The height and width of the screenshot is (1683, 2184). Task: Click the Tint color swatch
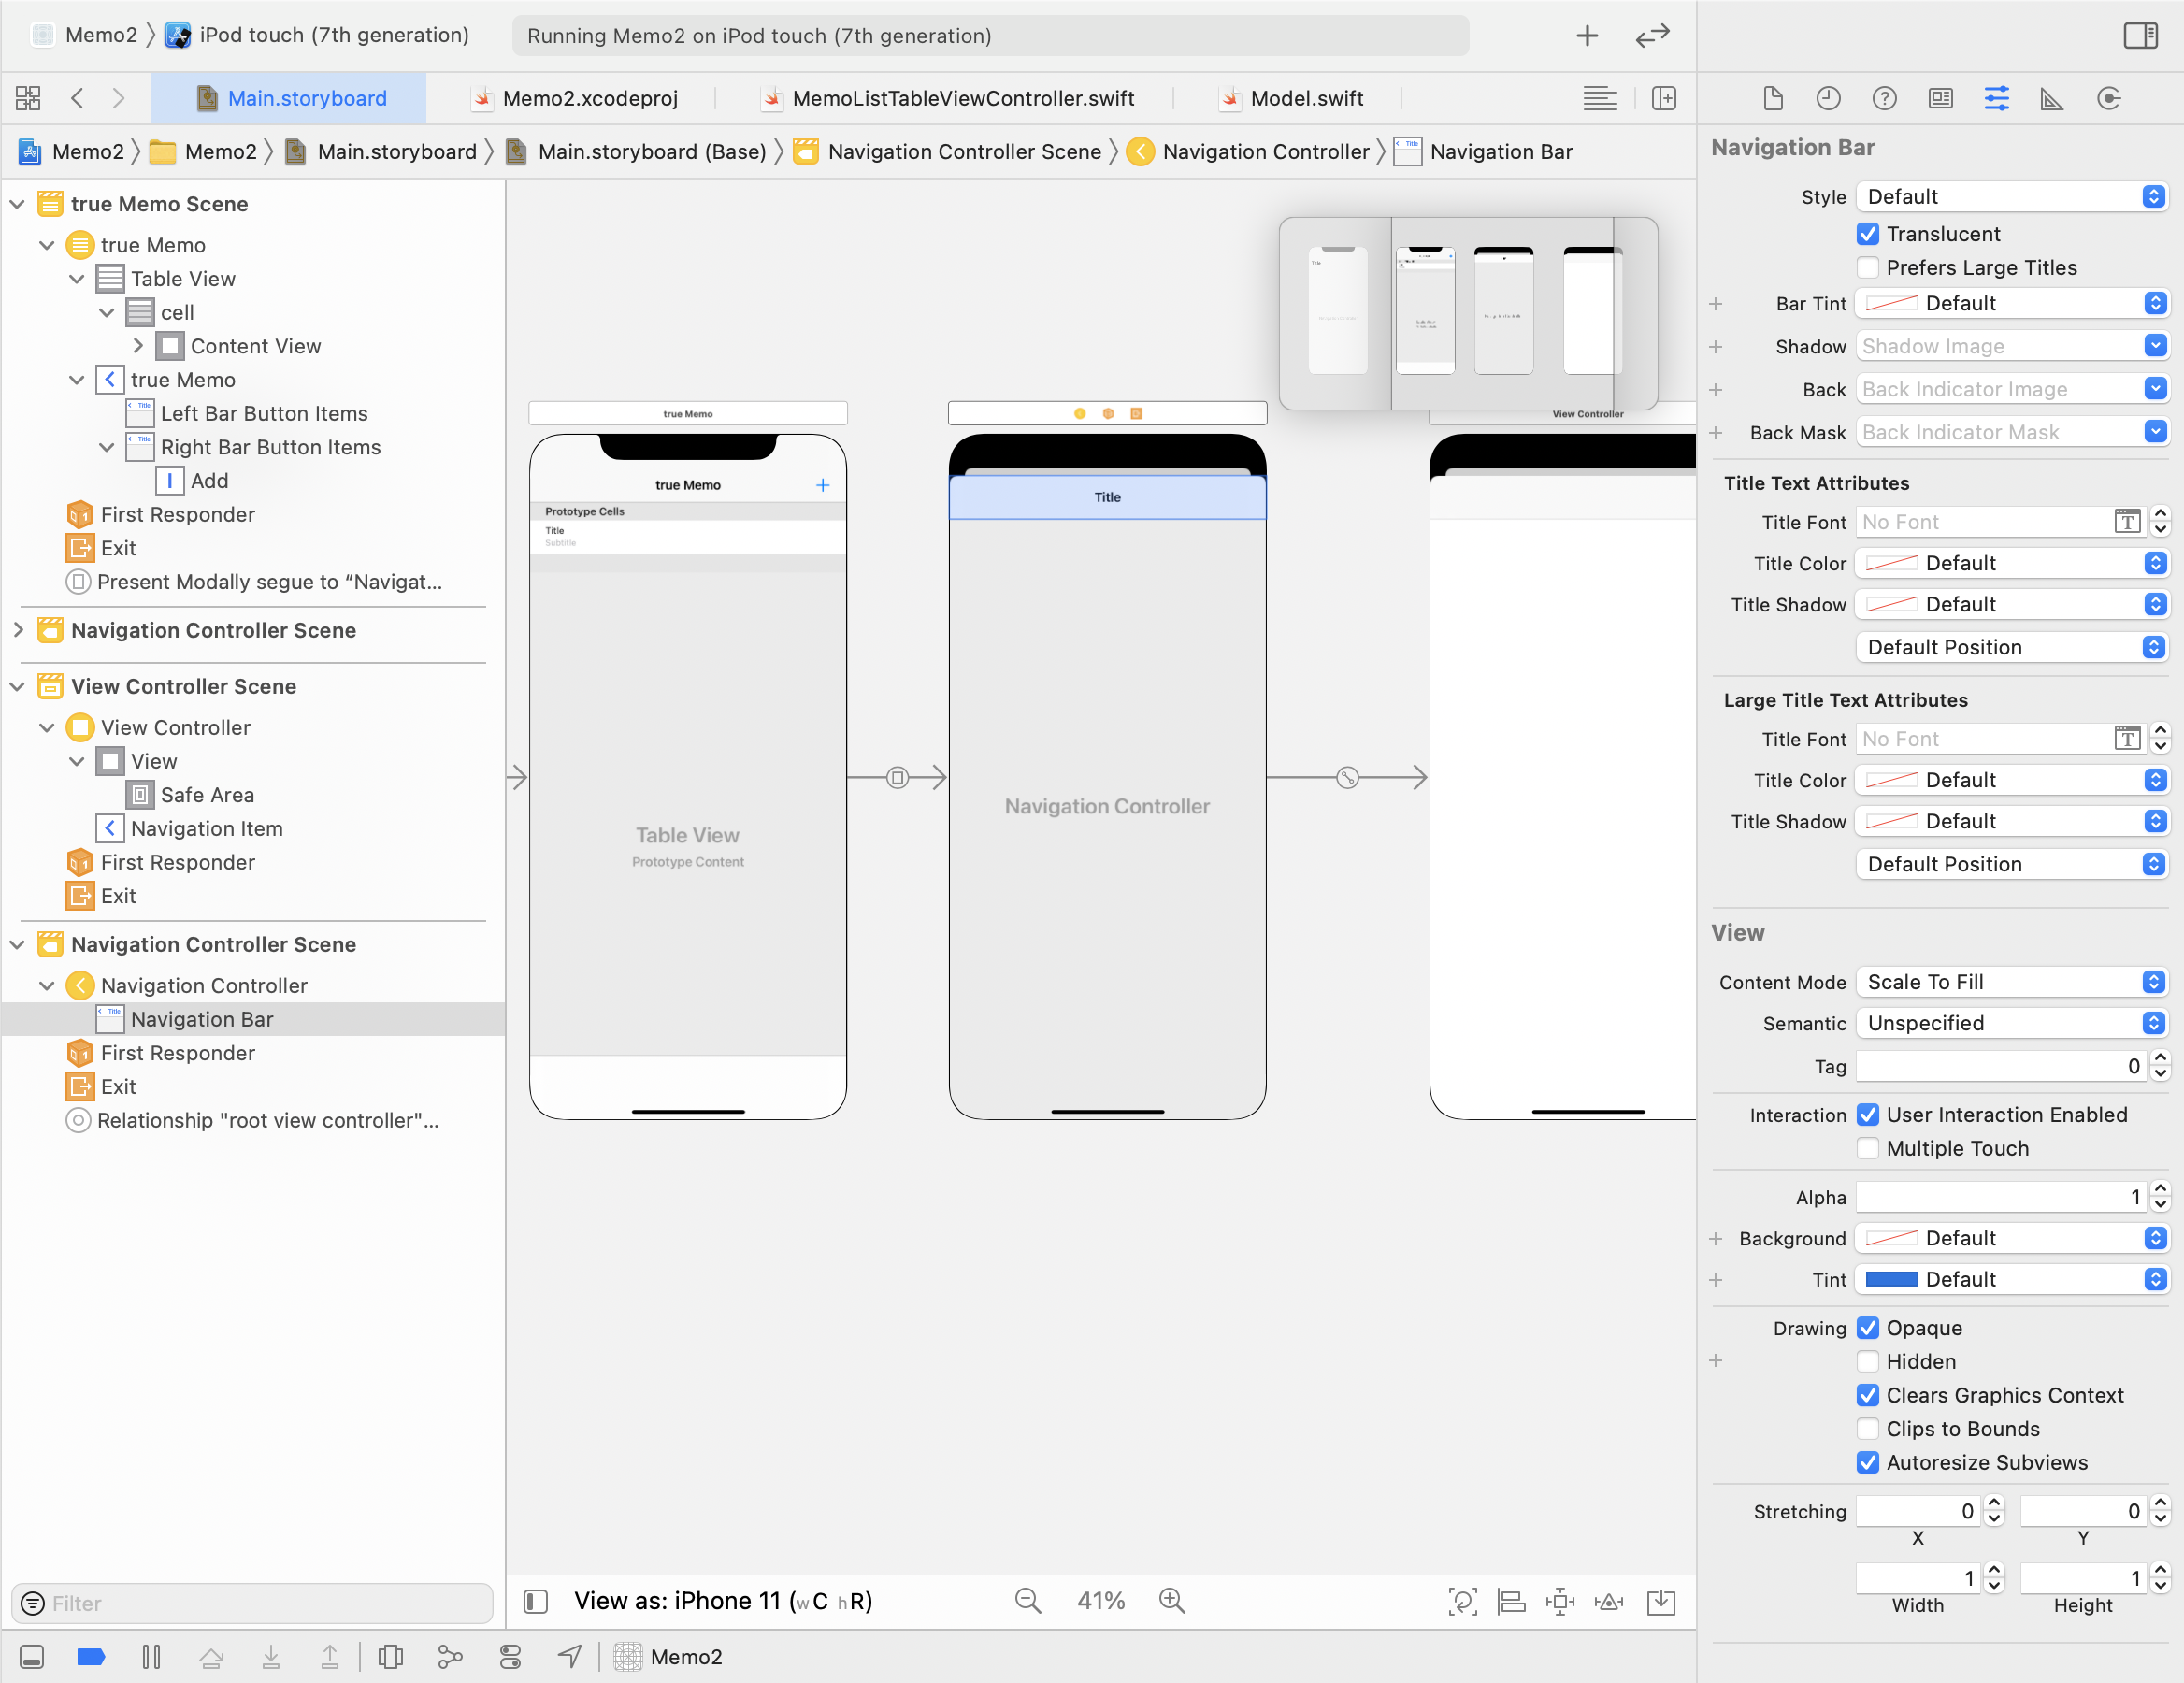click(x=1891, y=1279)
